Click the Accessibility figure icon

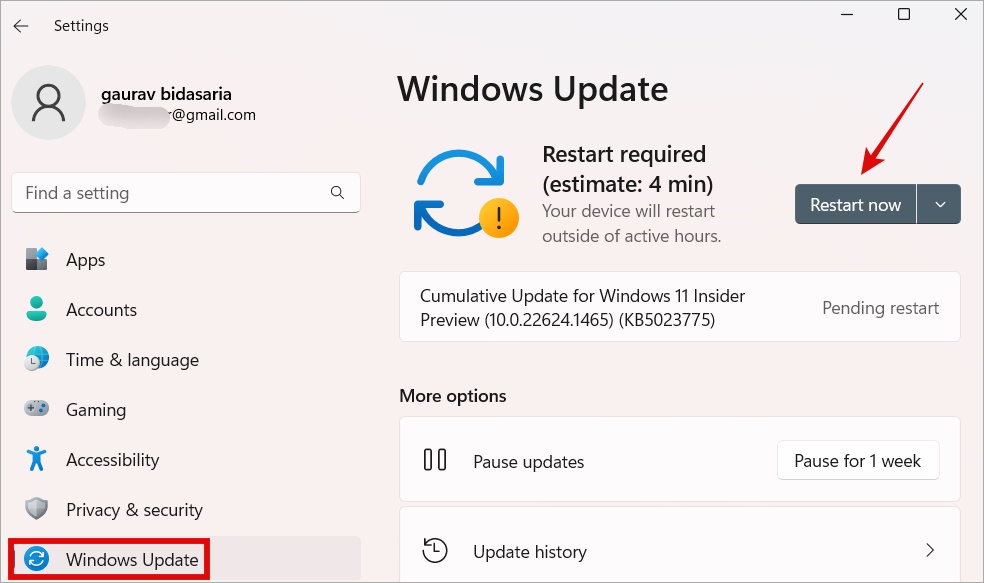pyautogui.click(x=37, y=460)
